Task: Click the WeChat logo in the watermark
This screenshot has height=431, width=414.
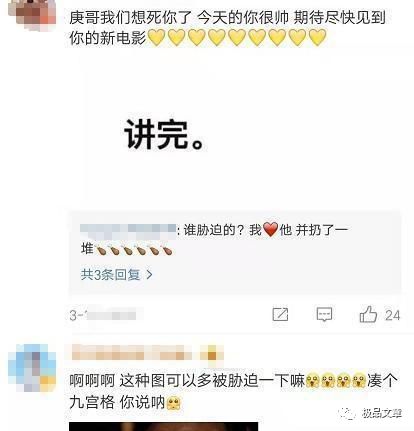Action: pyautogui.click(x=347, y=414)
